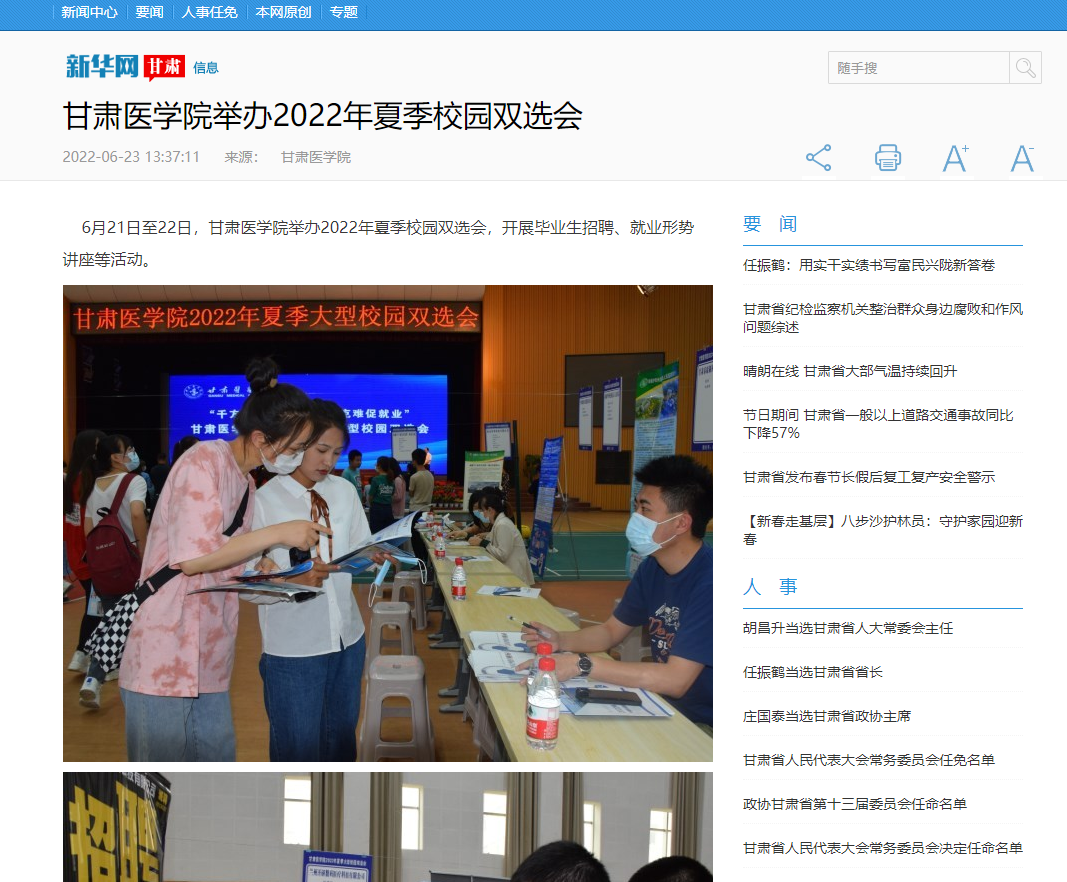Focus the 随手搜 search box
The height and width of the screenshot is (882, 1067).
pos(918,68)
